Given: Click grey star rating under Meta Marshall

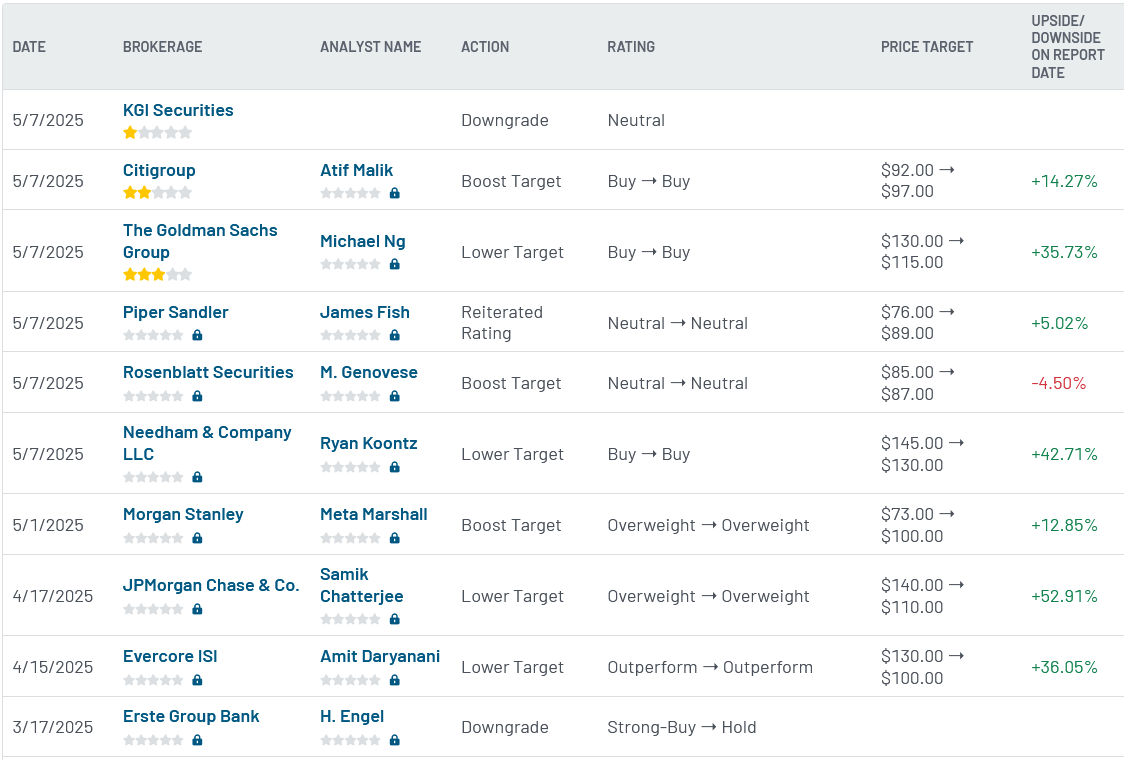Looking at the screenshot, I should (x=350, y=538).
